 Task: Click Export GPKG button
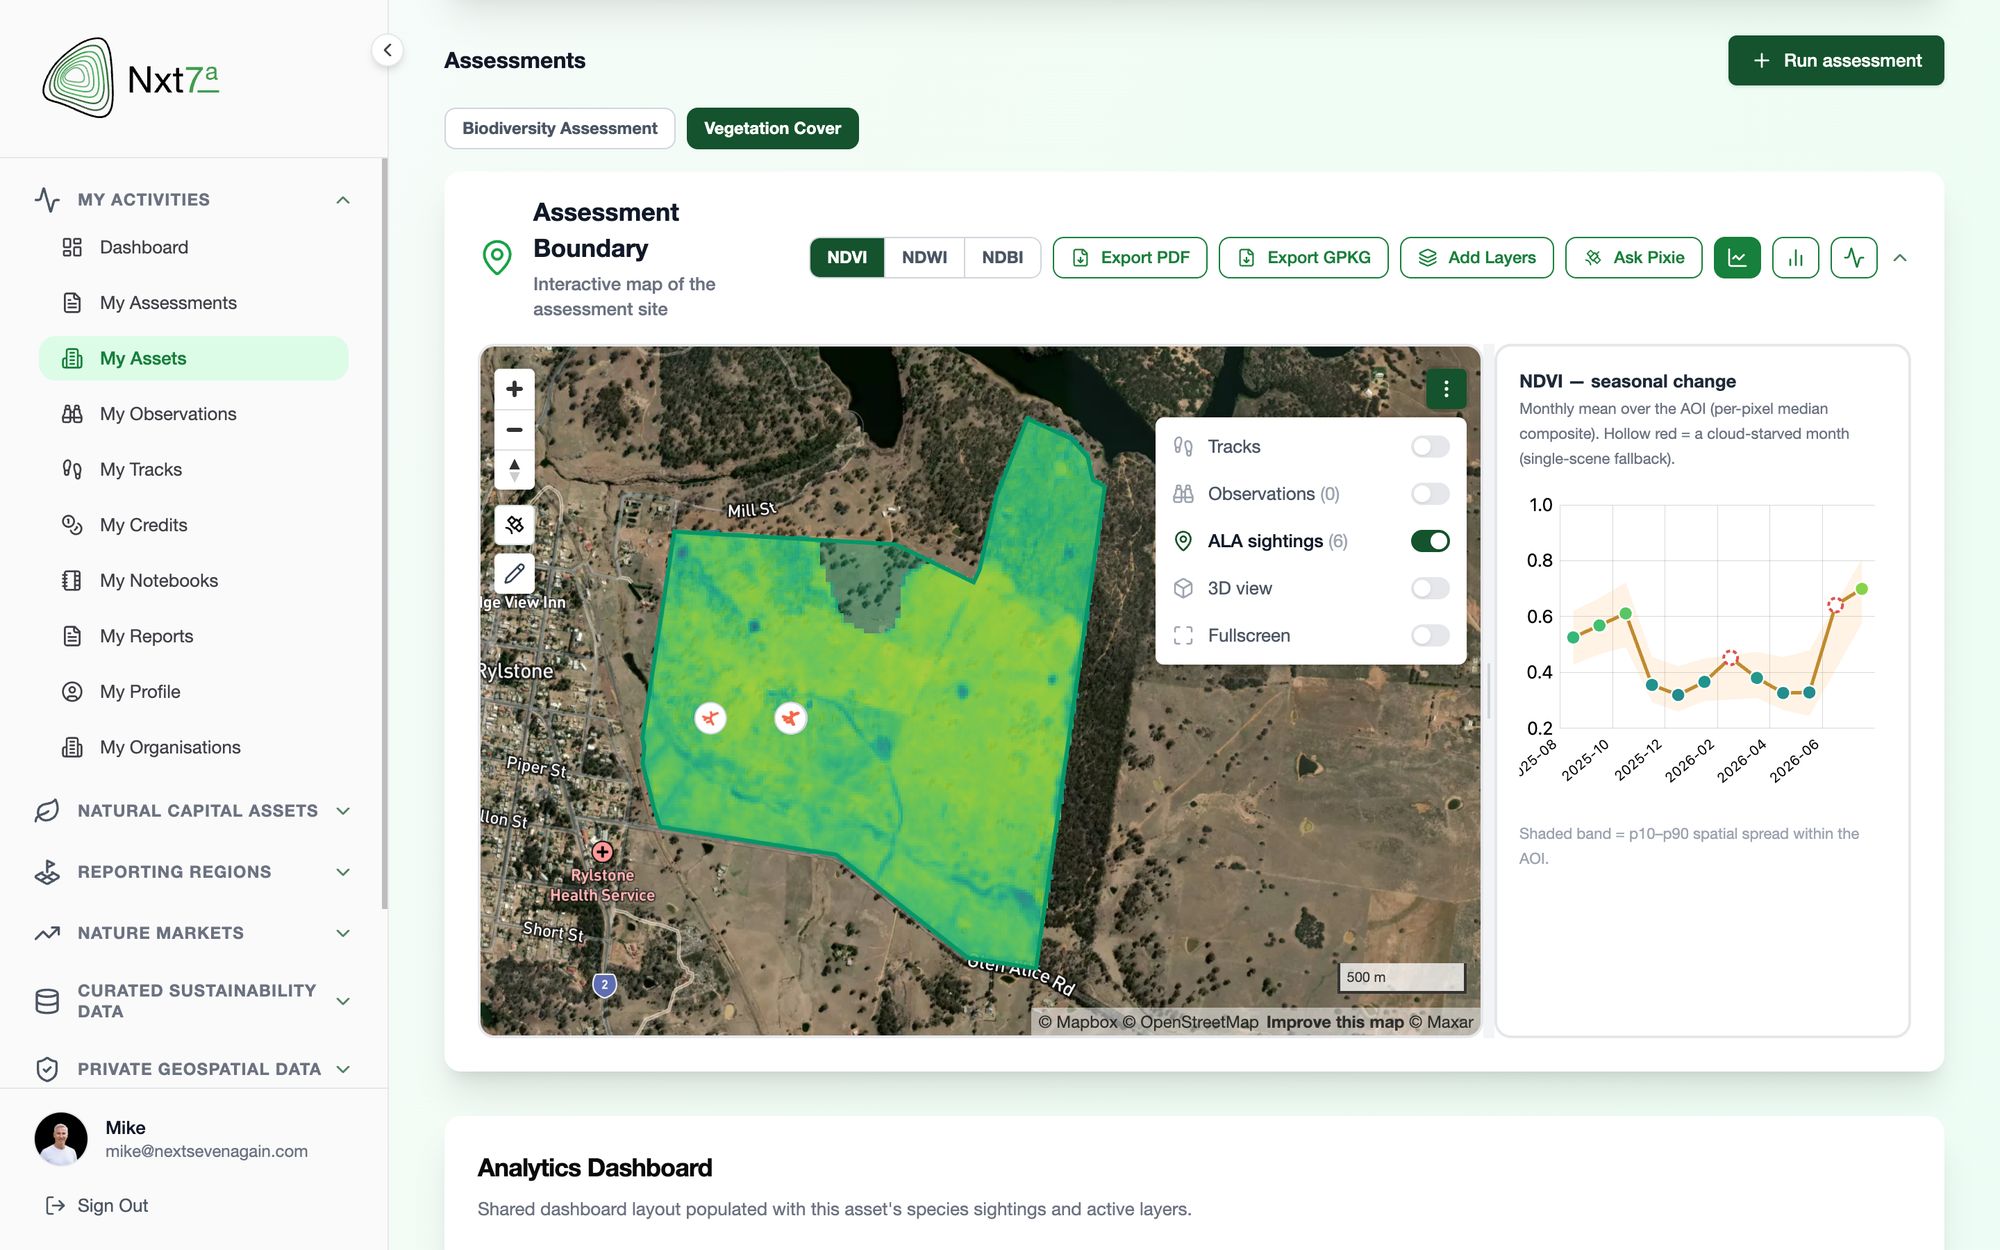point(1303,258)
